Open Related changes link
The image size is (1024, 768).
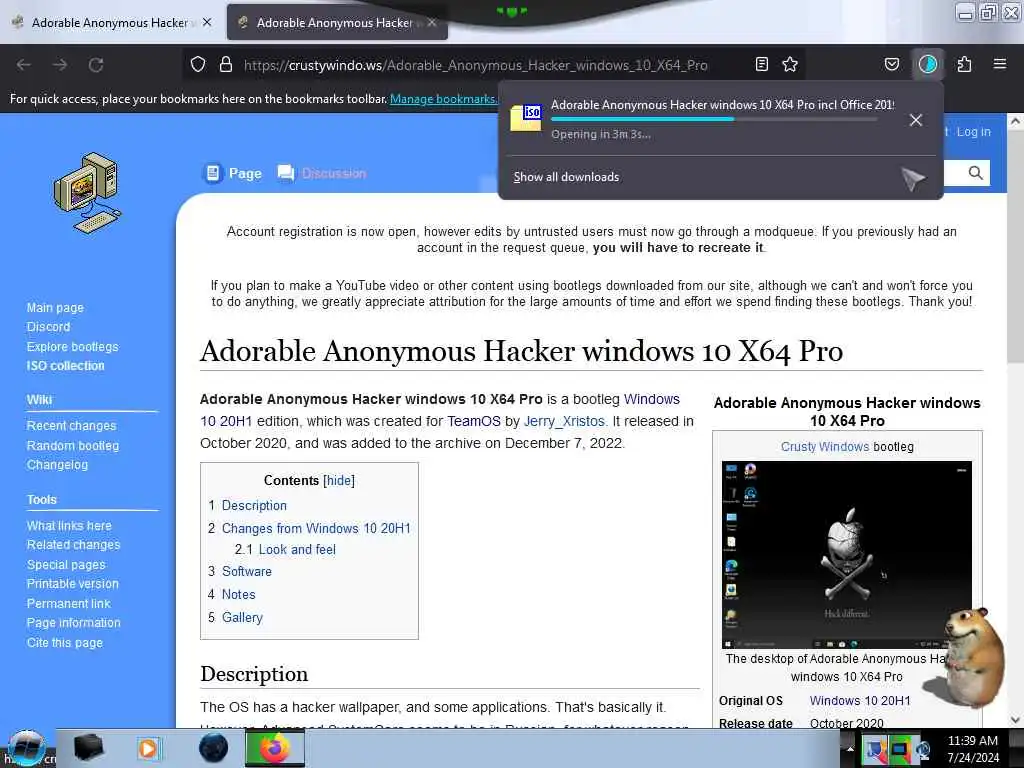tap(73, 545)
